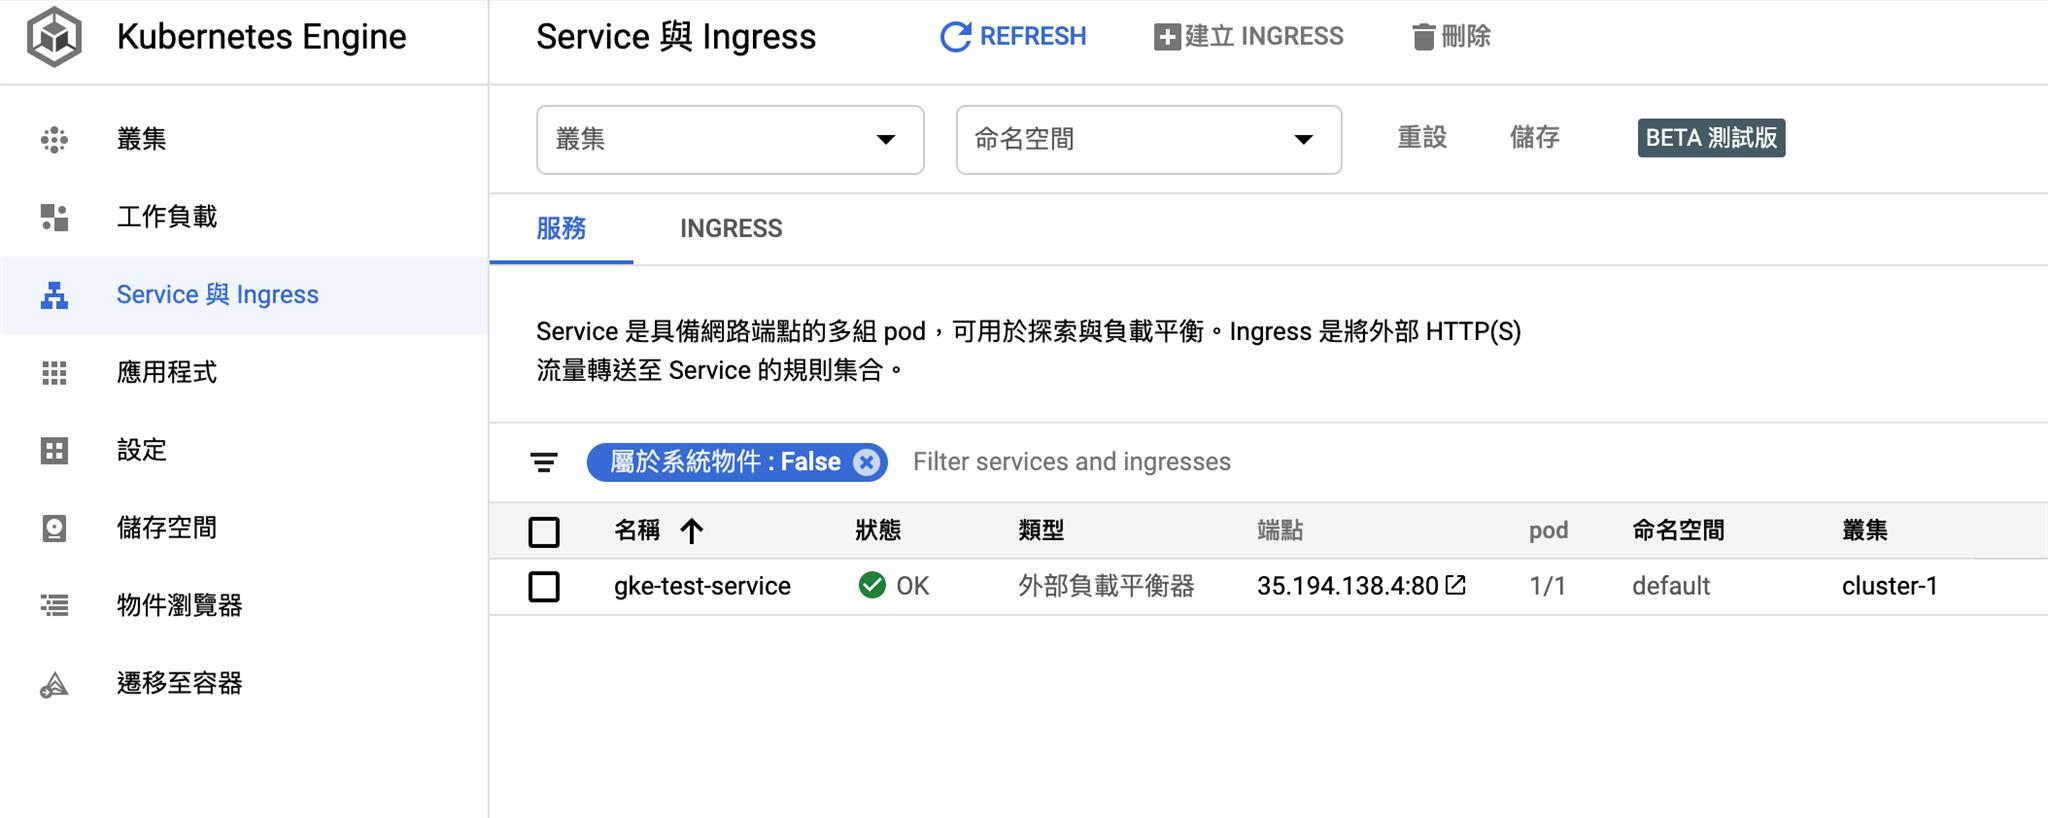Click the default namespace cell

[1671, 586]
